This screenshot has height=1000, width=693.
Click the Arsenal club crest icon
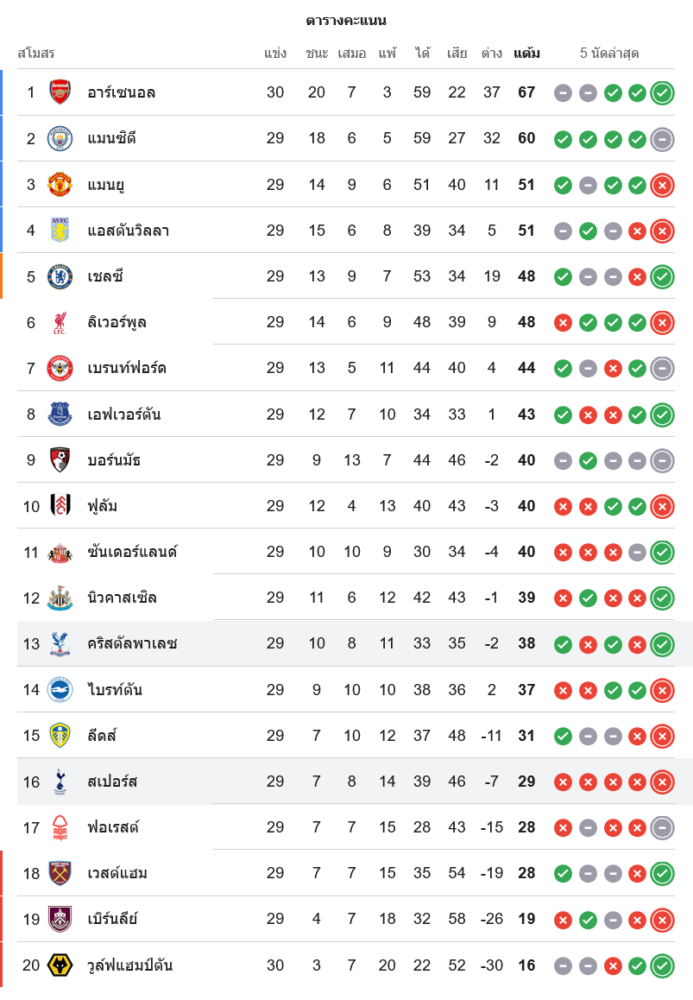[x=61, y=93]
